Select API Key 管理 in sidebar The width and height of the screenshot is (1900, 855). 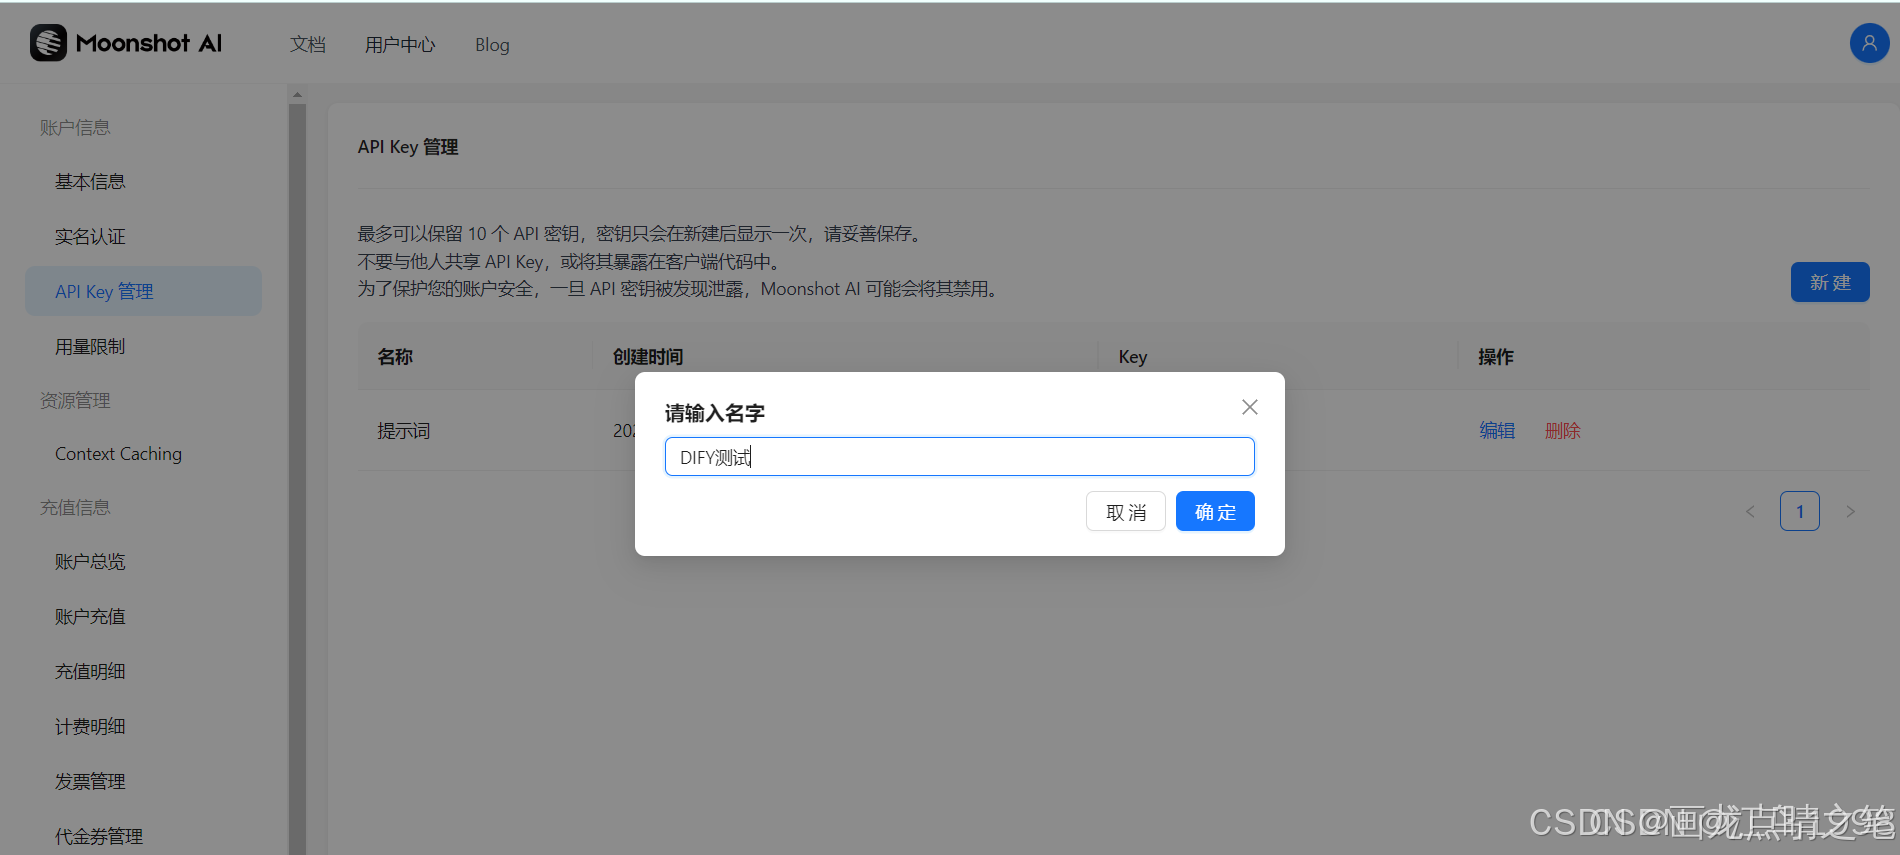143,291
